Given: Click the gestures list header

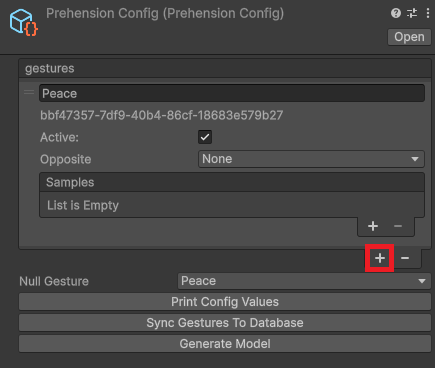Looking at the screenshot, I should point(225,68).
